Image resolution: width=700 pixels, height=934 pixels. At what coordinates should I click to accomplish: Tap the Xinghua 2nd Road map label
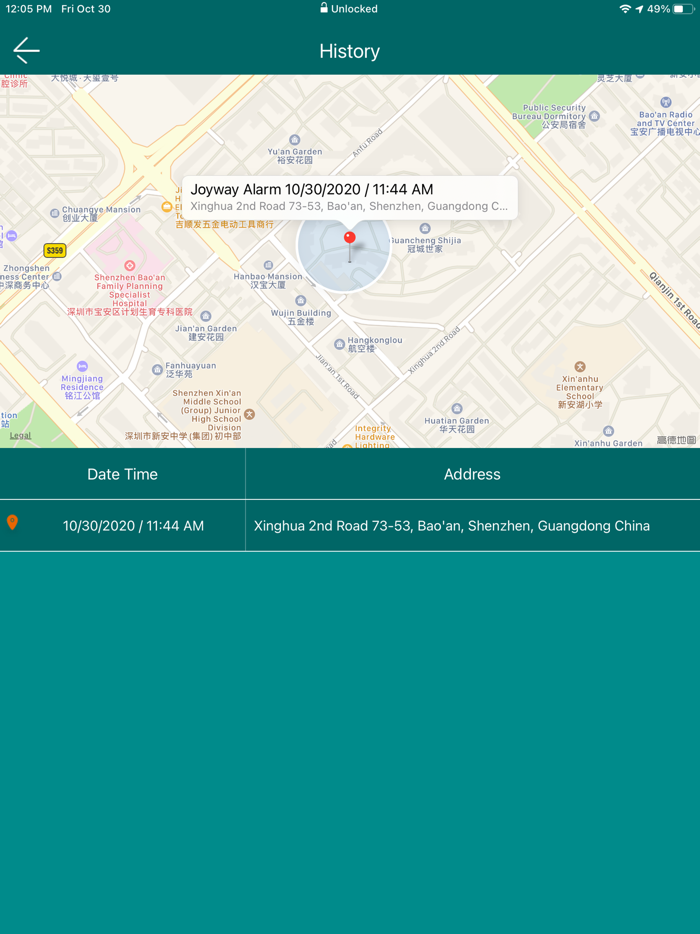tap(434, 350)
